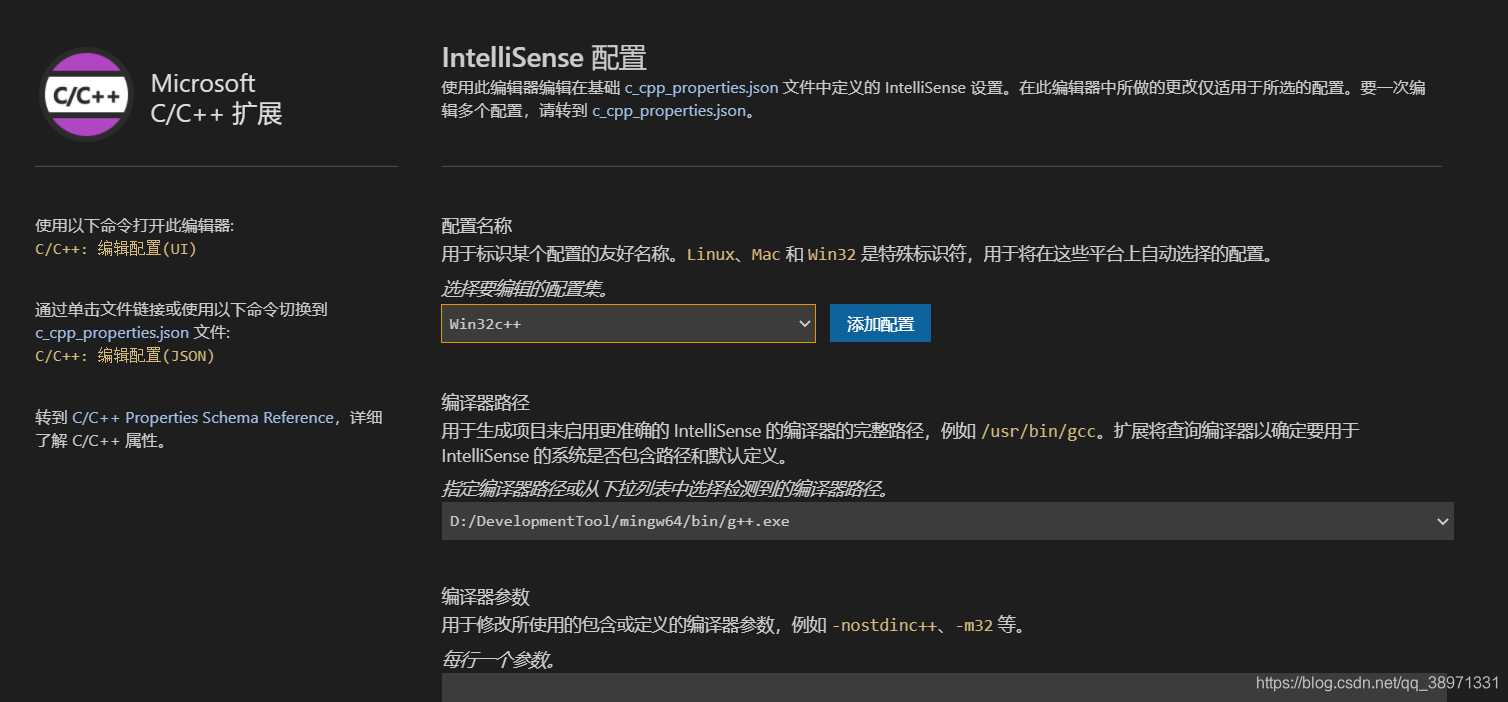Click the 编译器路径 section label
The image size is (1508, 702).
click(x=486, y=403)
